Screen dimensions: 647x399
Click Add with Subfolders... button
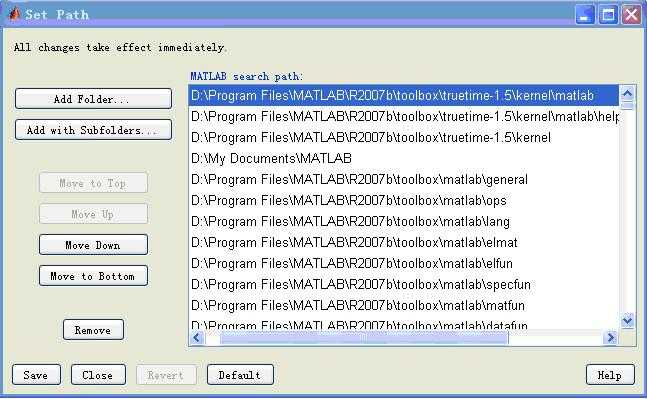coord(93,130)
